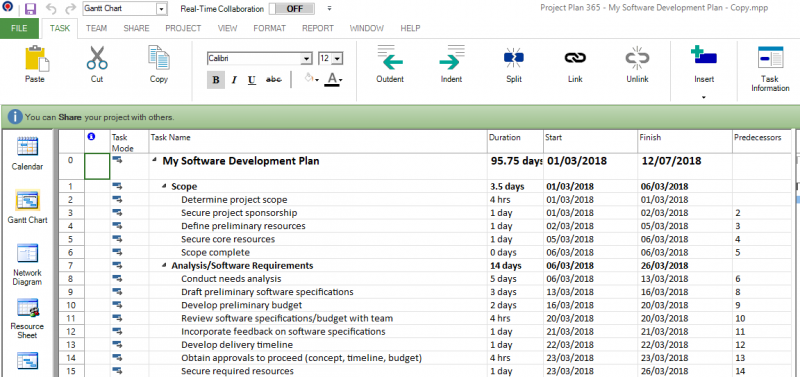Select the 'Scope complete' milestone task
Screen dimensions: 800x377
tap(215, 253)
